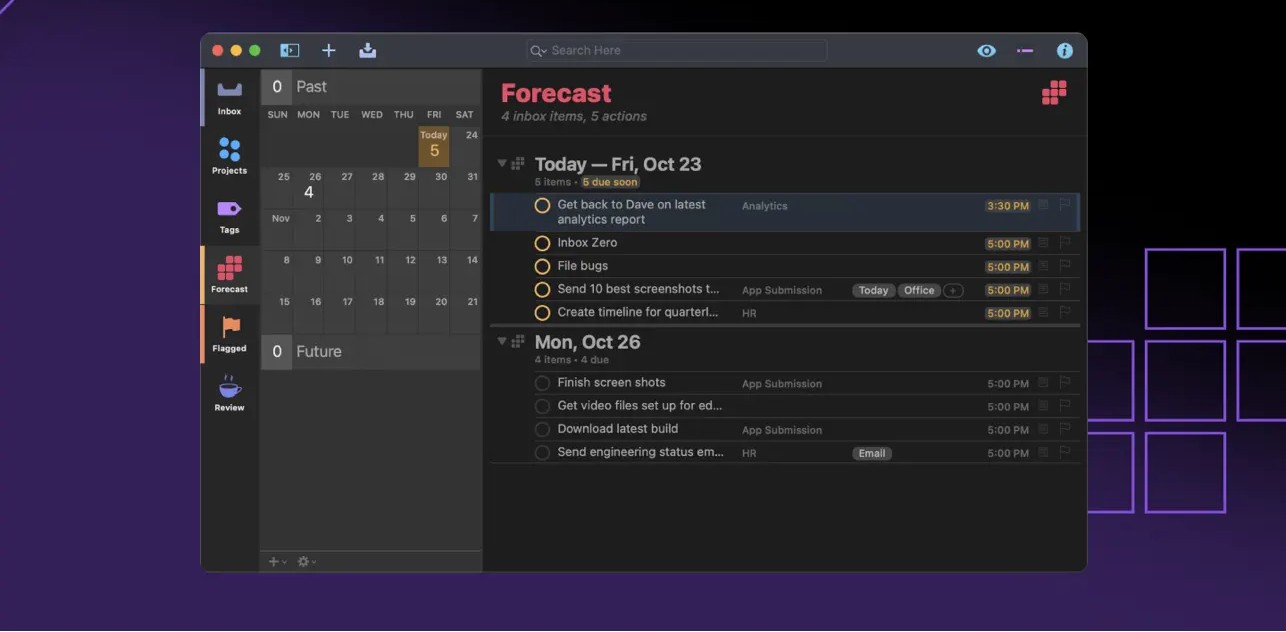This screenshot has width=1286, height=632.
Task: Mark Get back to Dave task complete
Action: pos(542,205)
